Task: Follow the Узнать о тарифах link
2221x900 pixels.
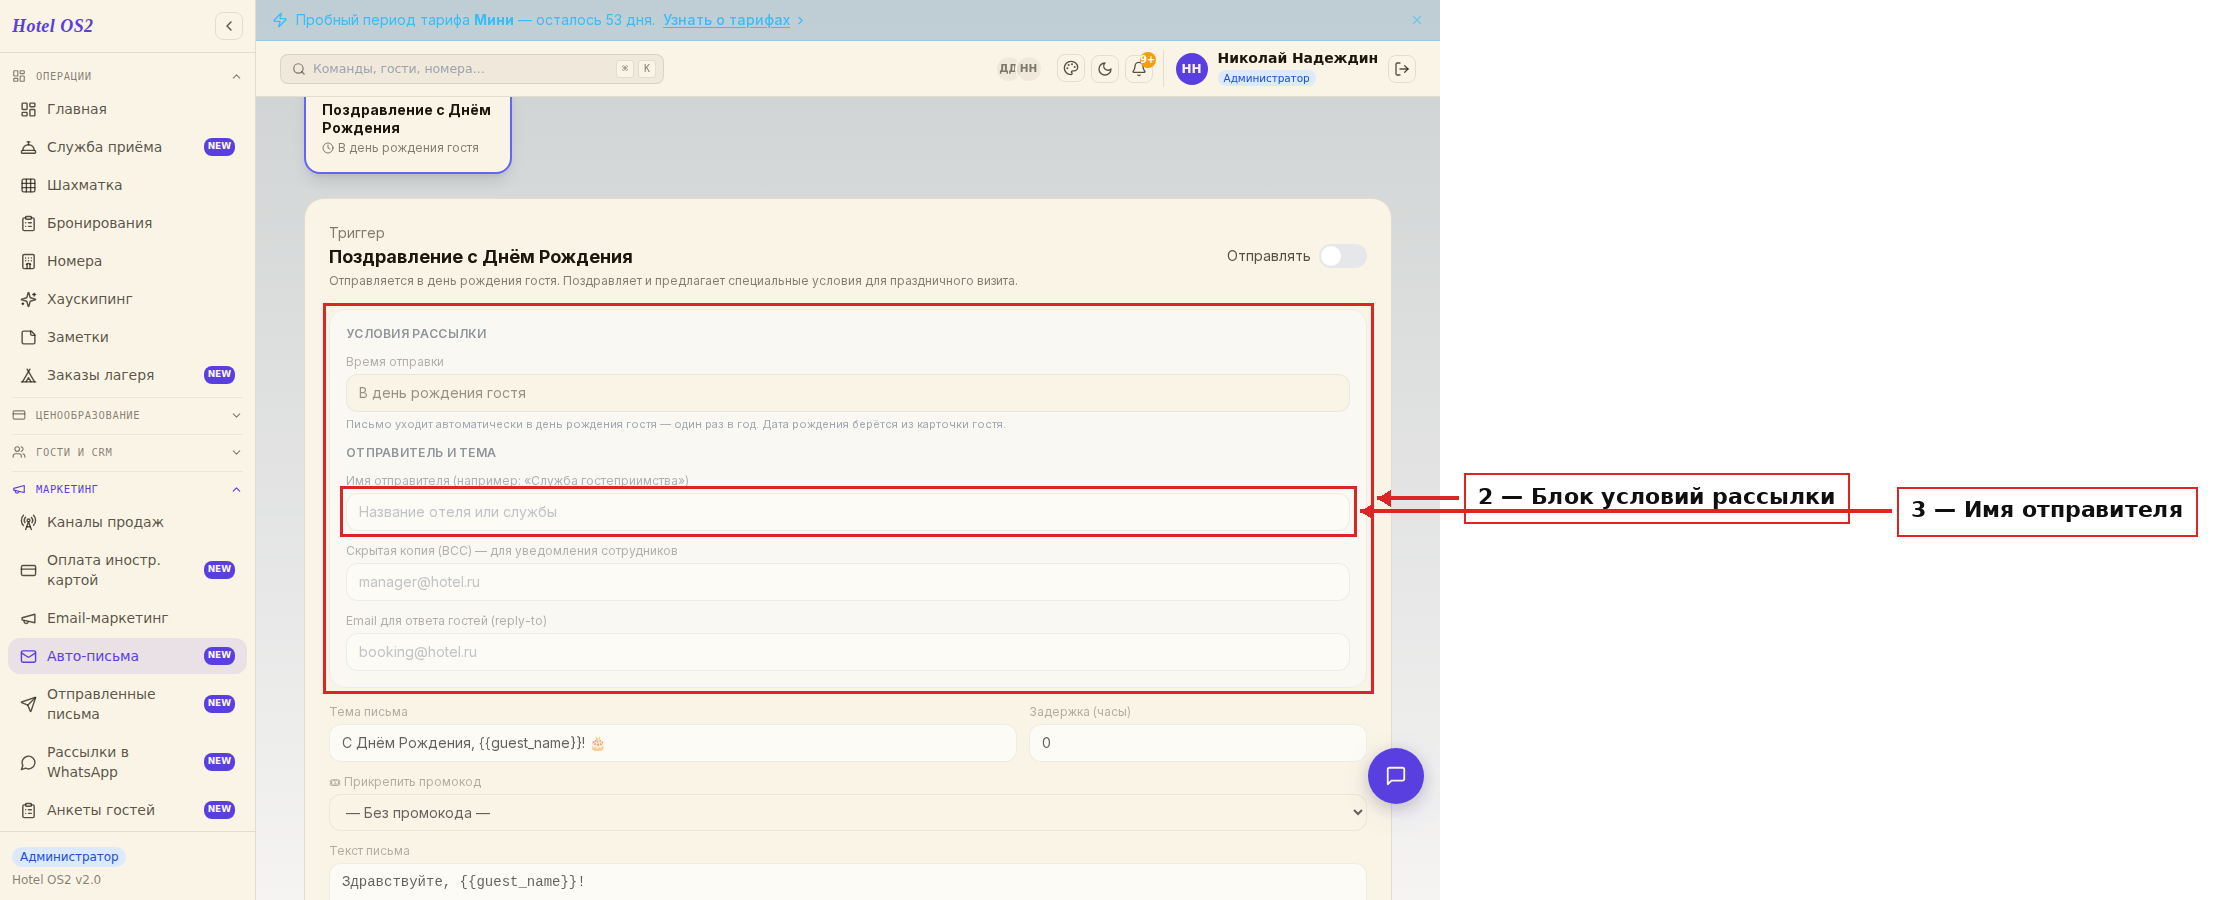Action: point(727,20)
